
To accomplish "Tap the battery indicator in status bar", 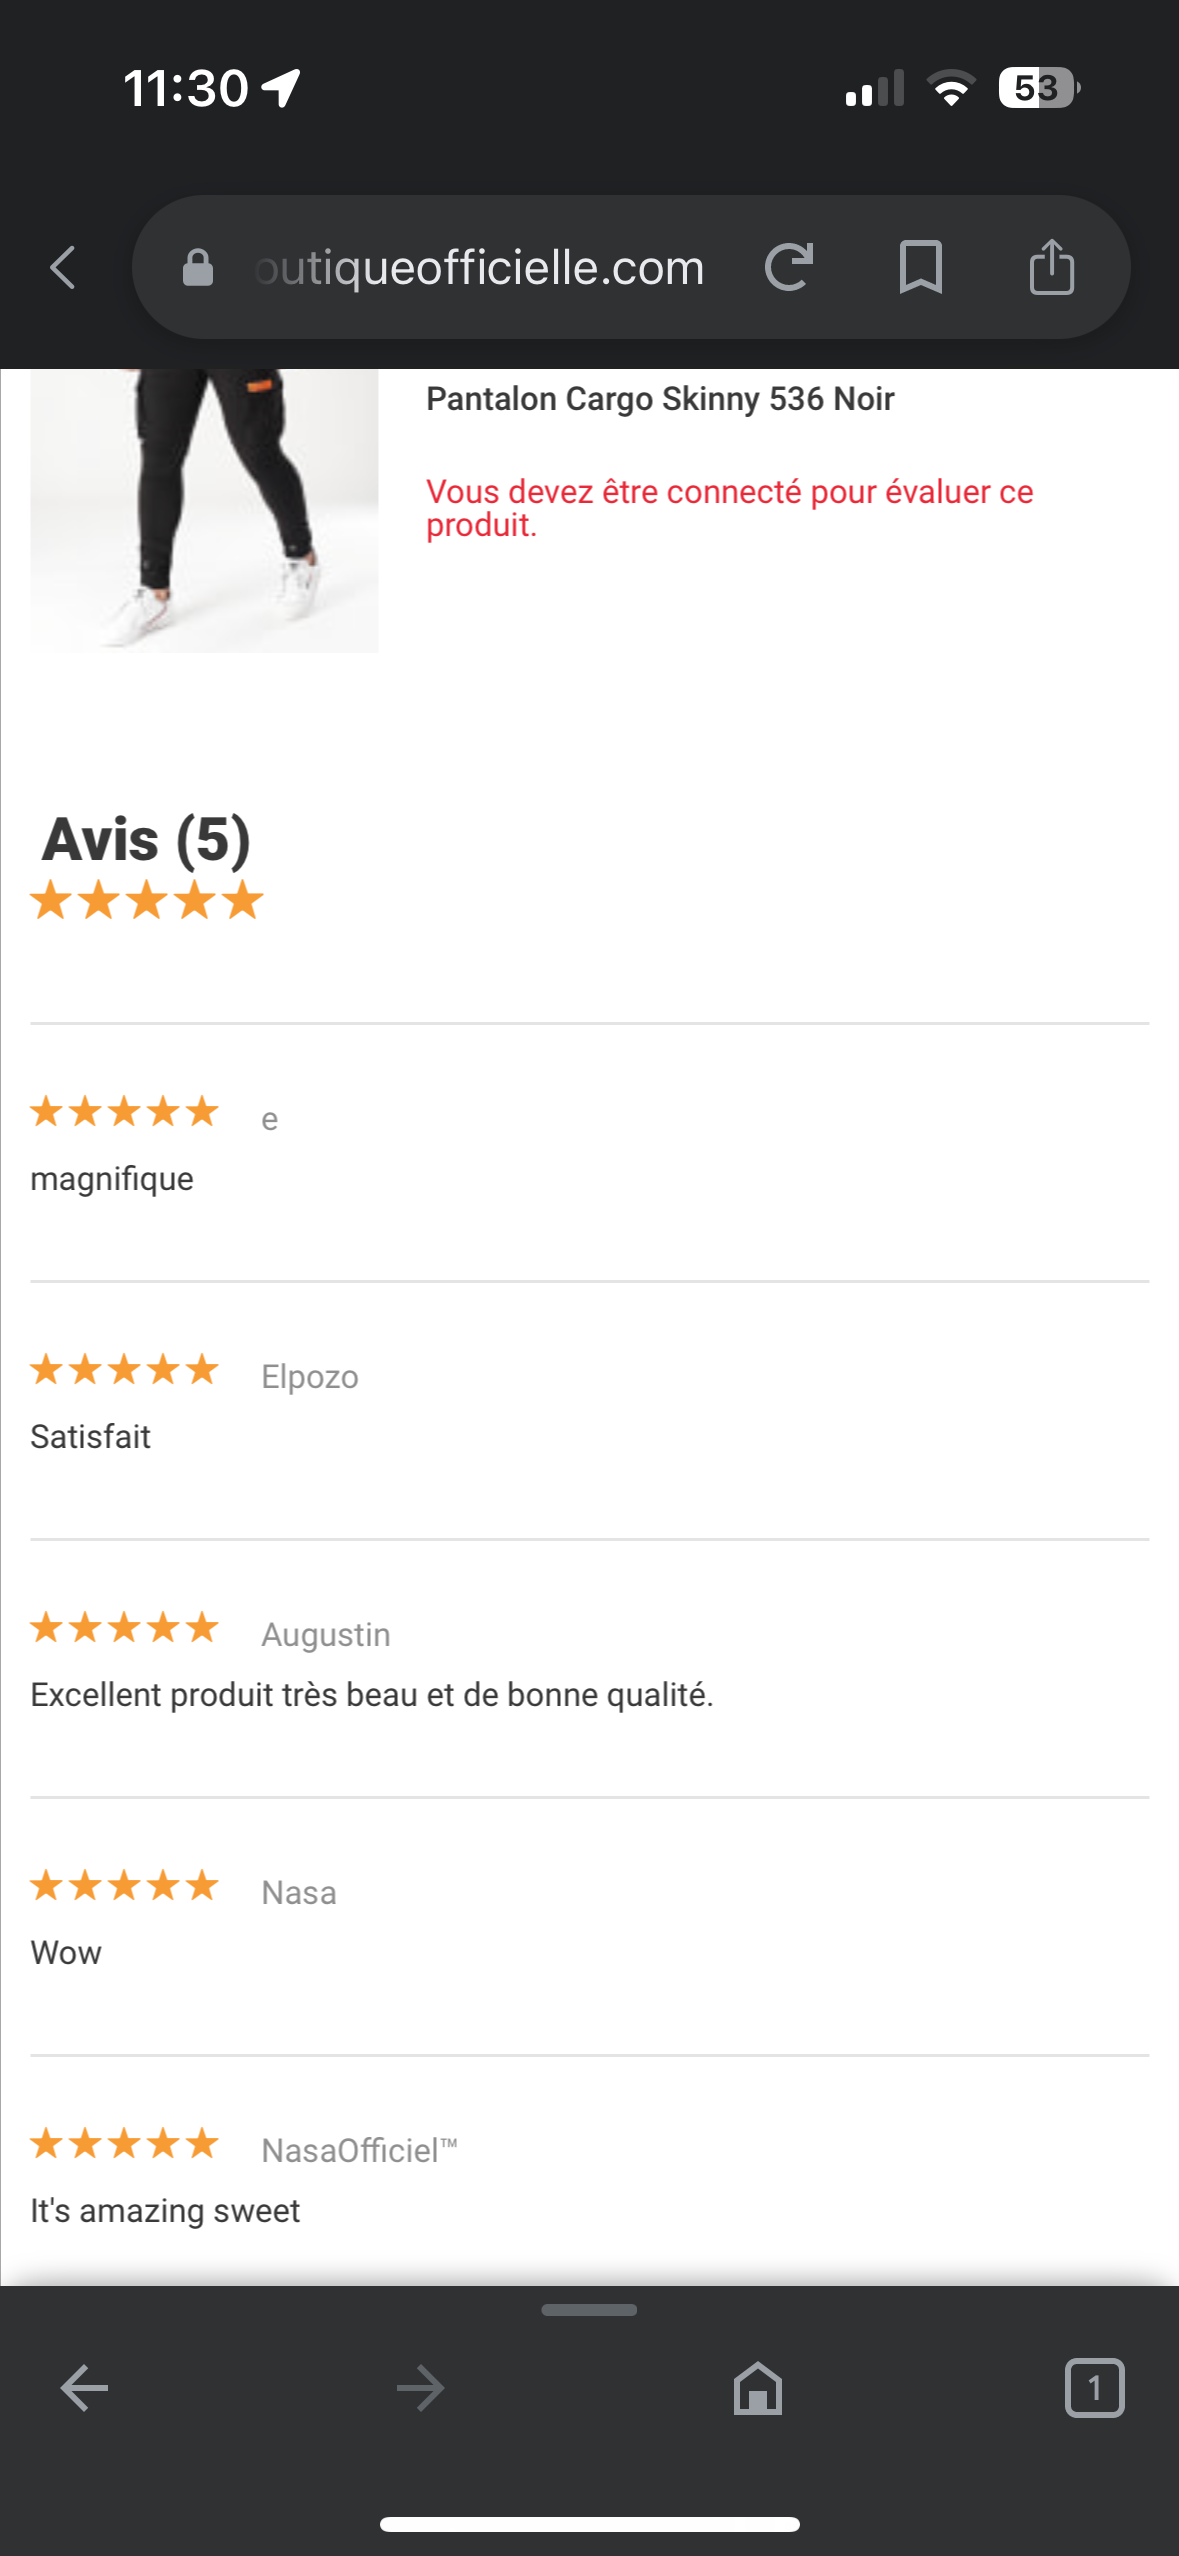I will coord(1039,88).
